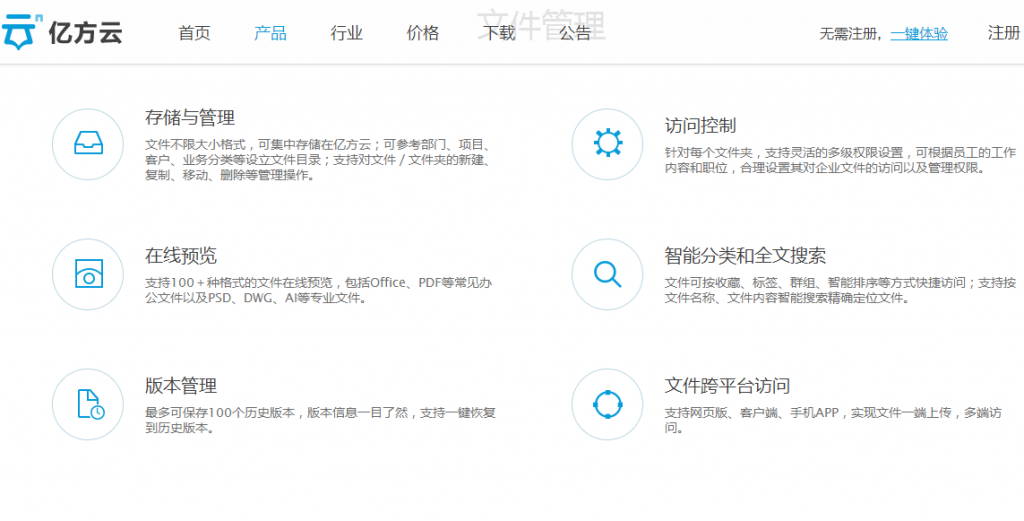This screenshot has width=1024, height=521.
Task: Click the 在线预览 eye preview icon
Action: [88, 274]
